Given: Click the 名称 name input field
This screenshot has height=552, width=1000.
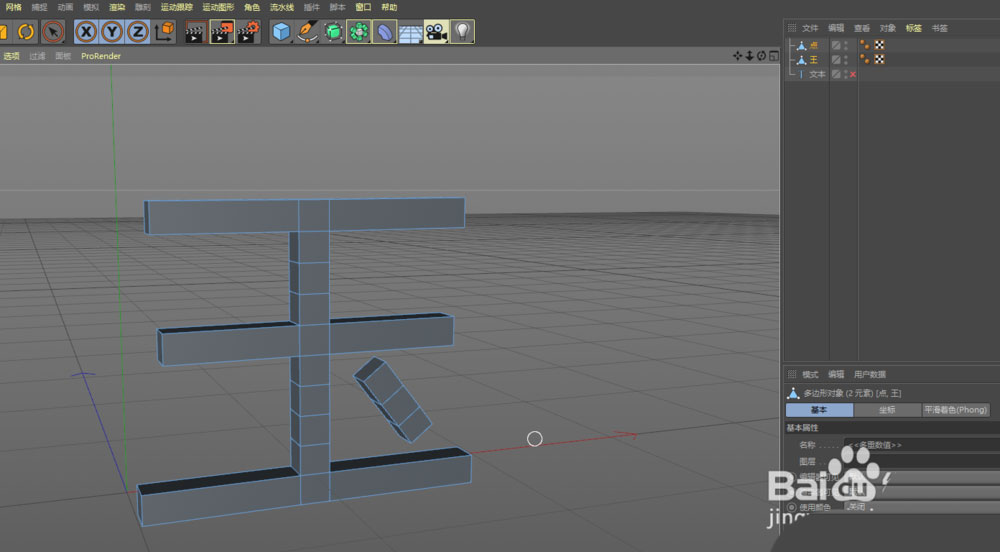Looking at the screenshot, I should 920,444.
